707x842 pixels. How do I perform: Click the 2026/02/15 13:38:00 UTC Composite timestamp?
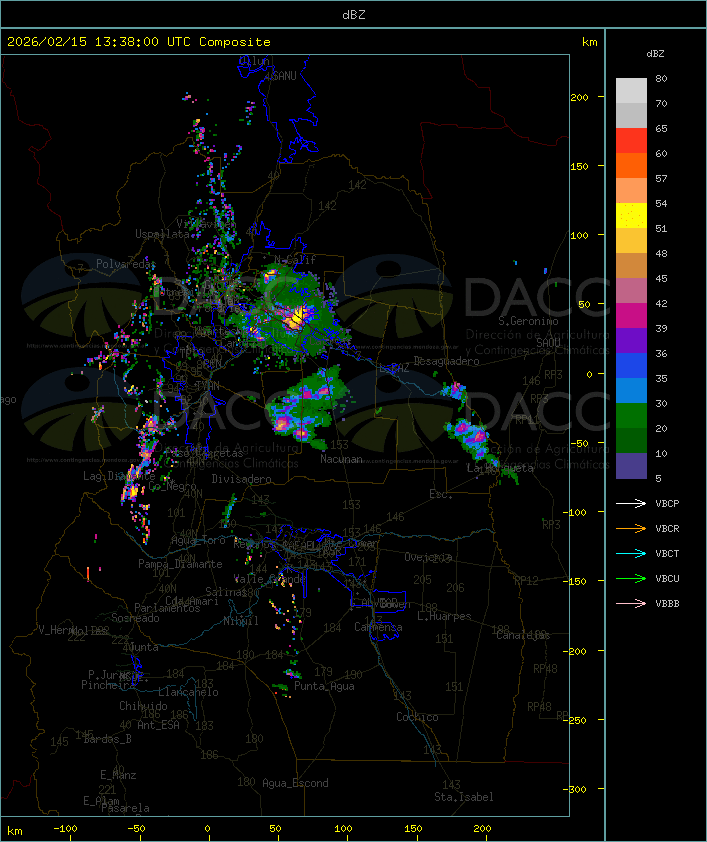[x=139, y=42]
